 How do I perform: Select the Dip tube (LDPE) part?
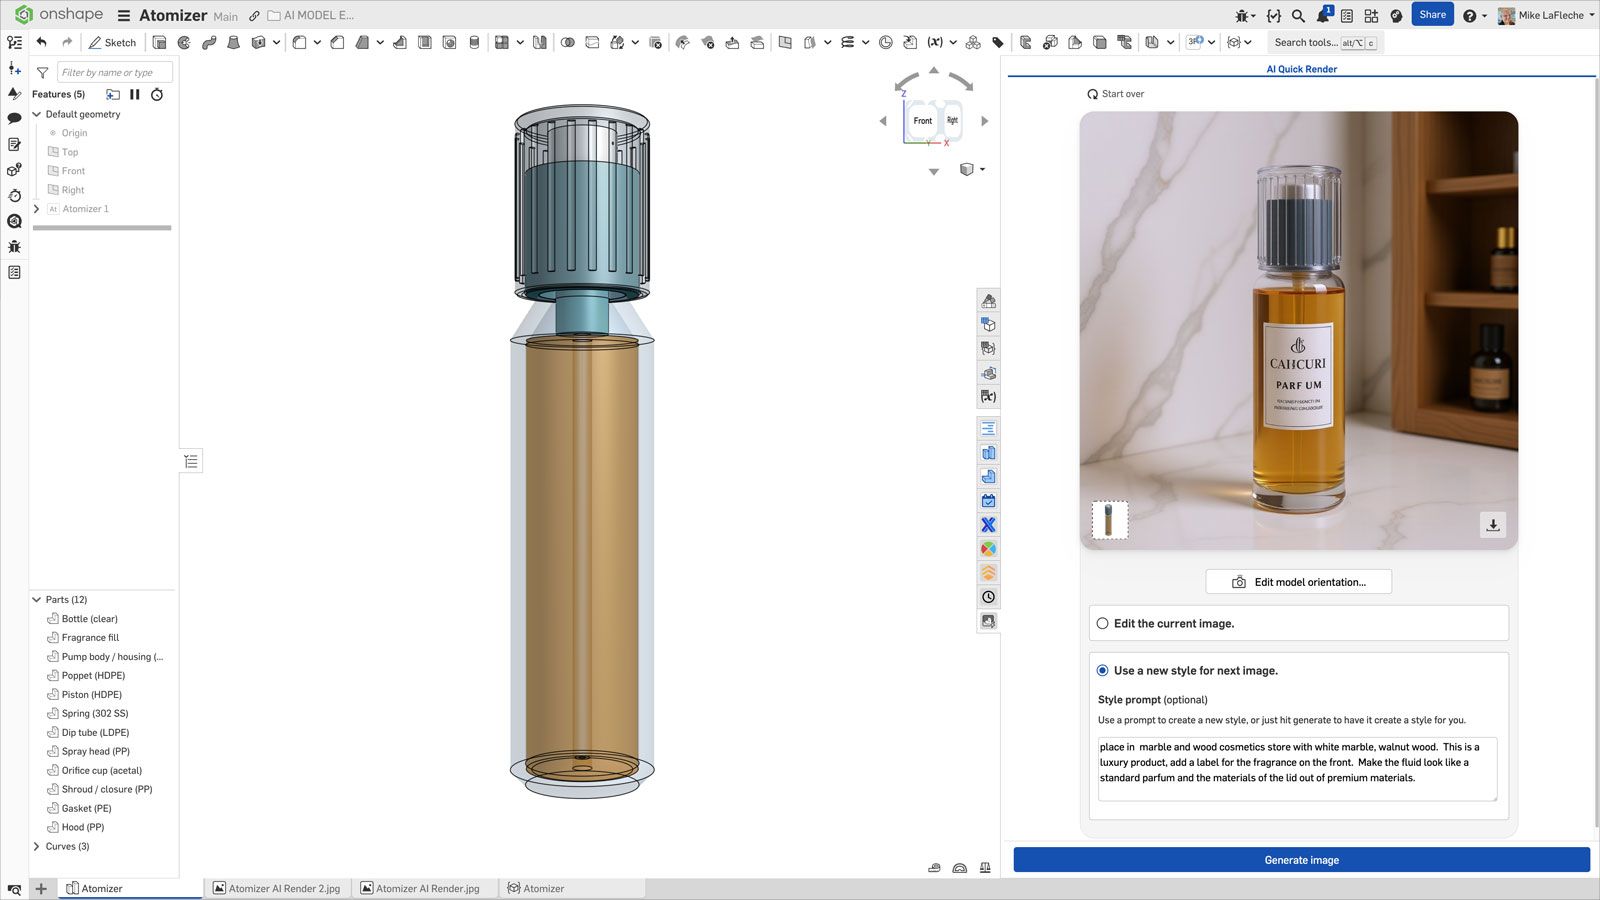pos(95,733)
